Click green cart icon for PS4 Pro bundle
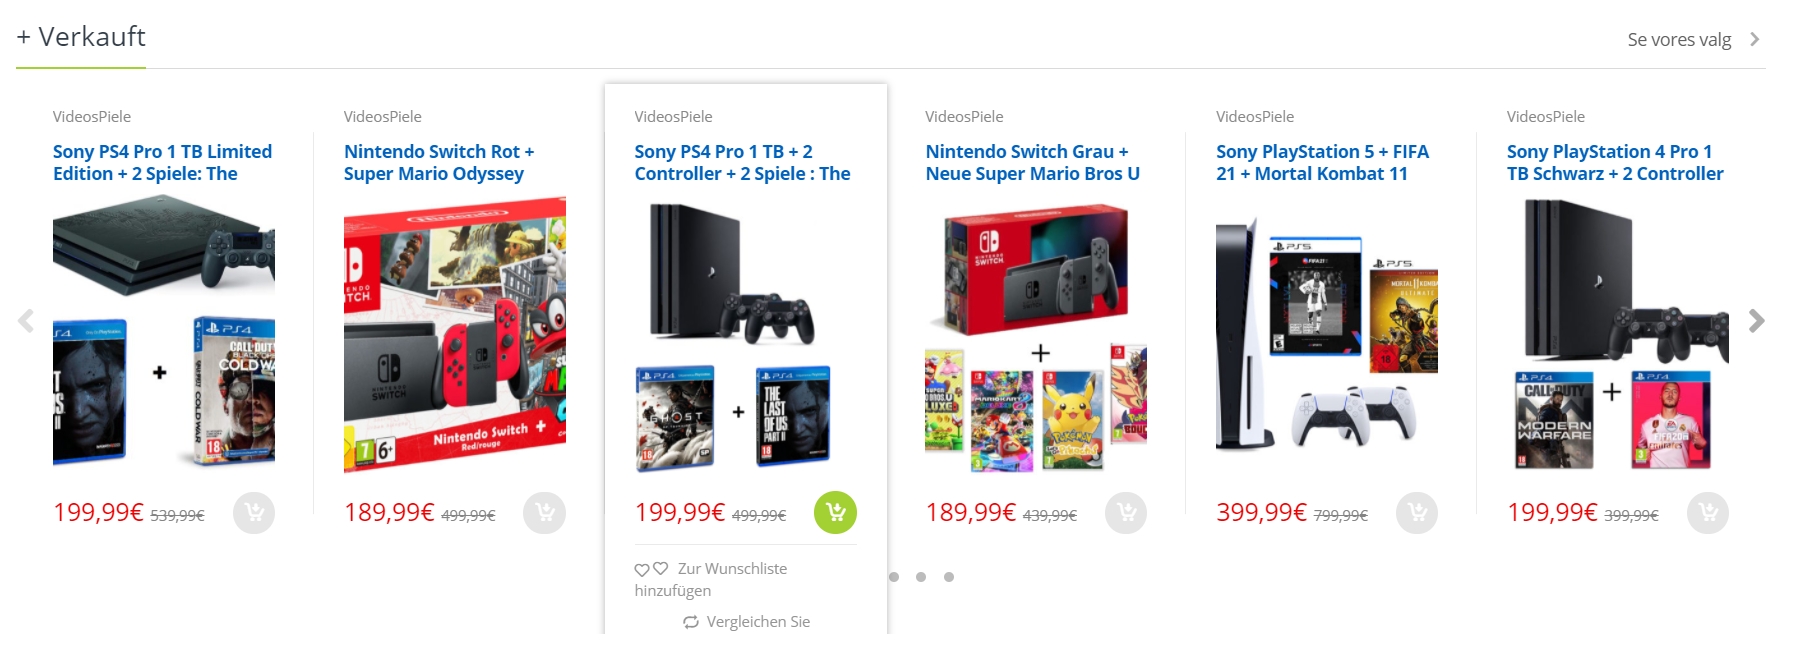The image size is (1798, 651). (836, 513)
